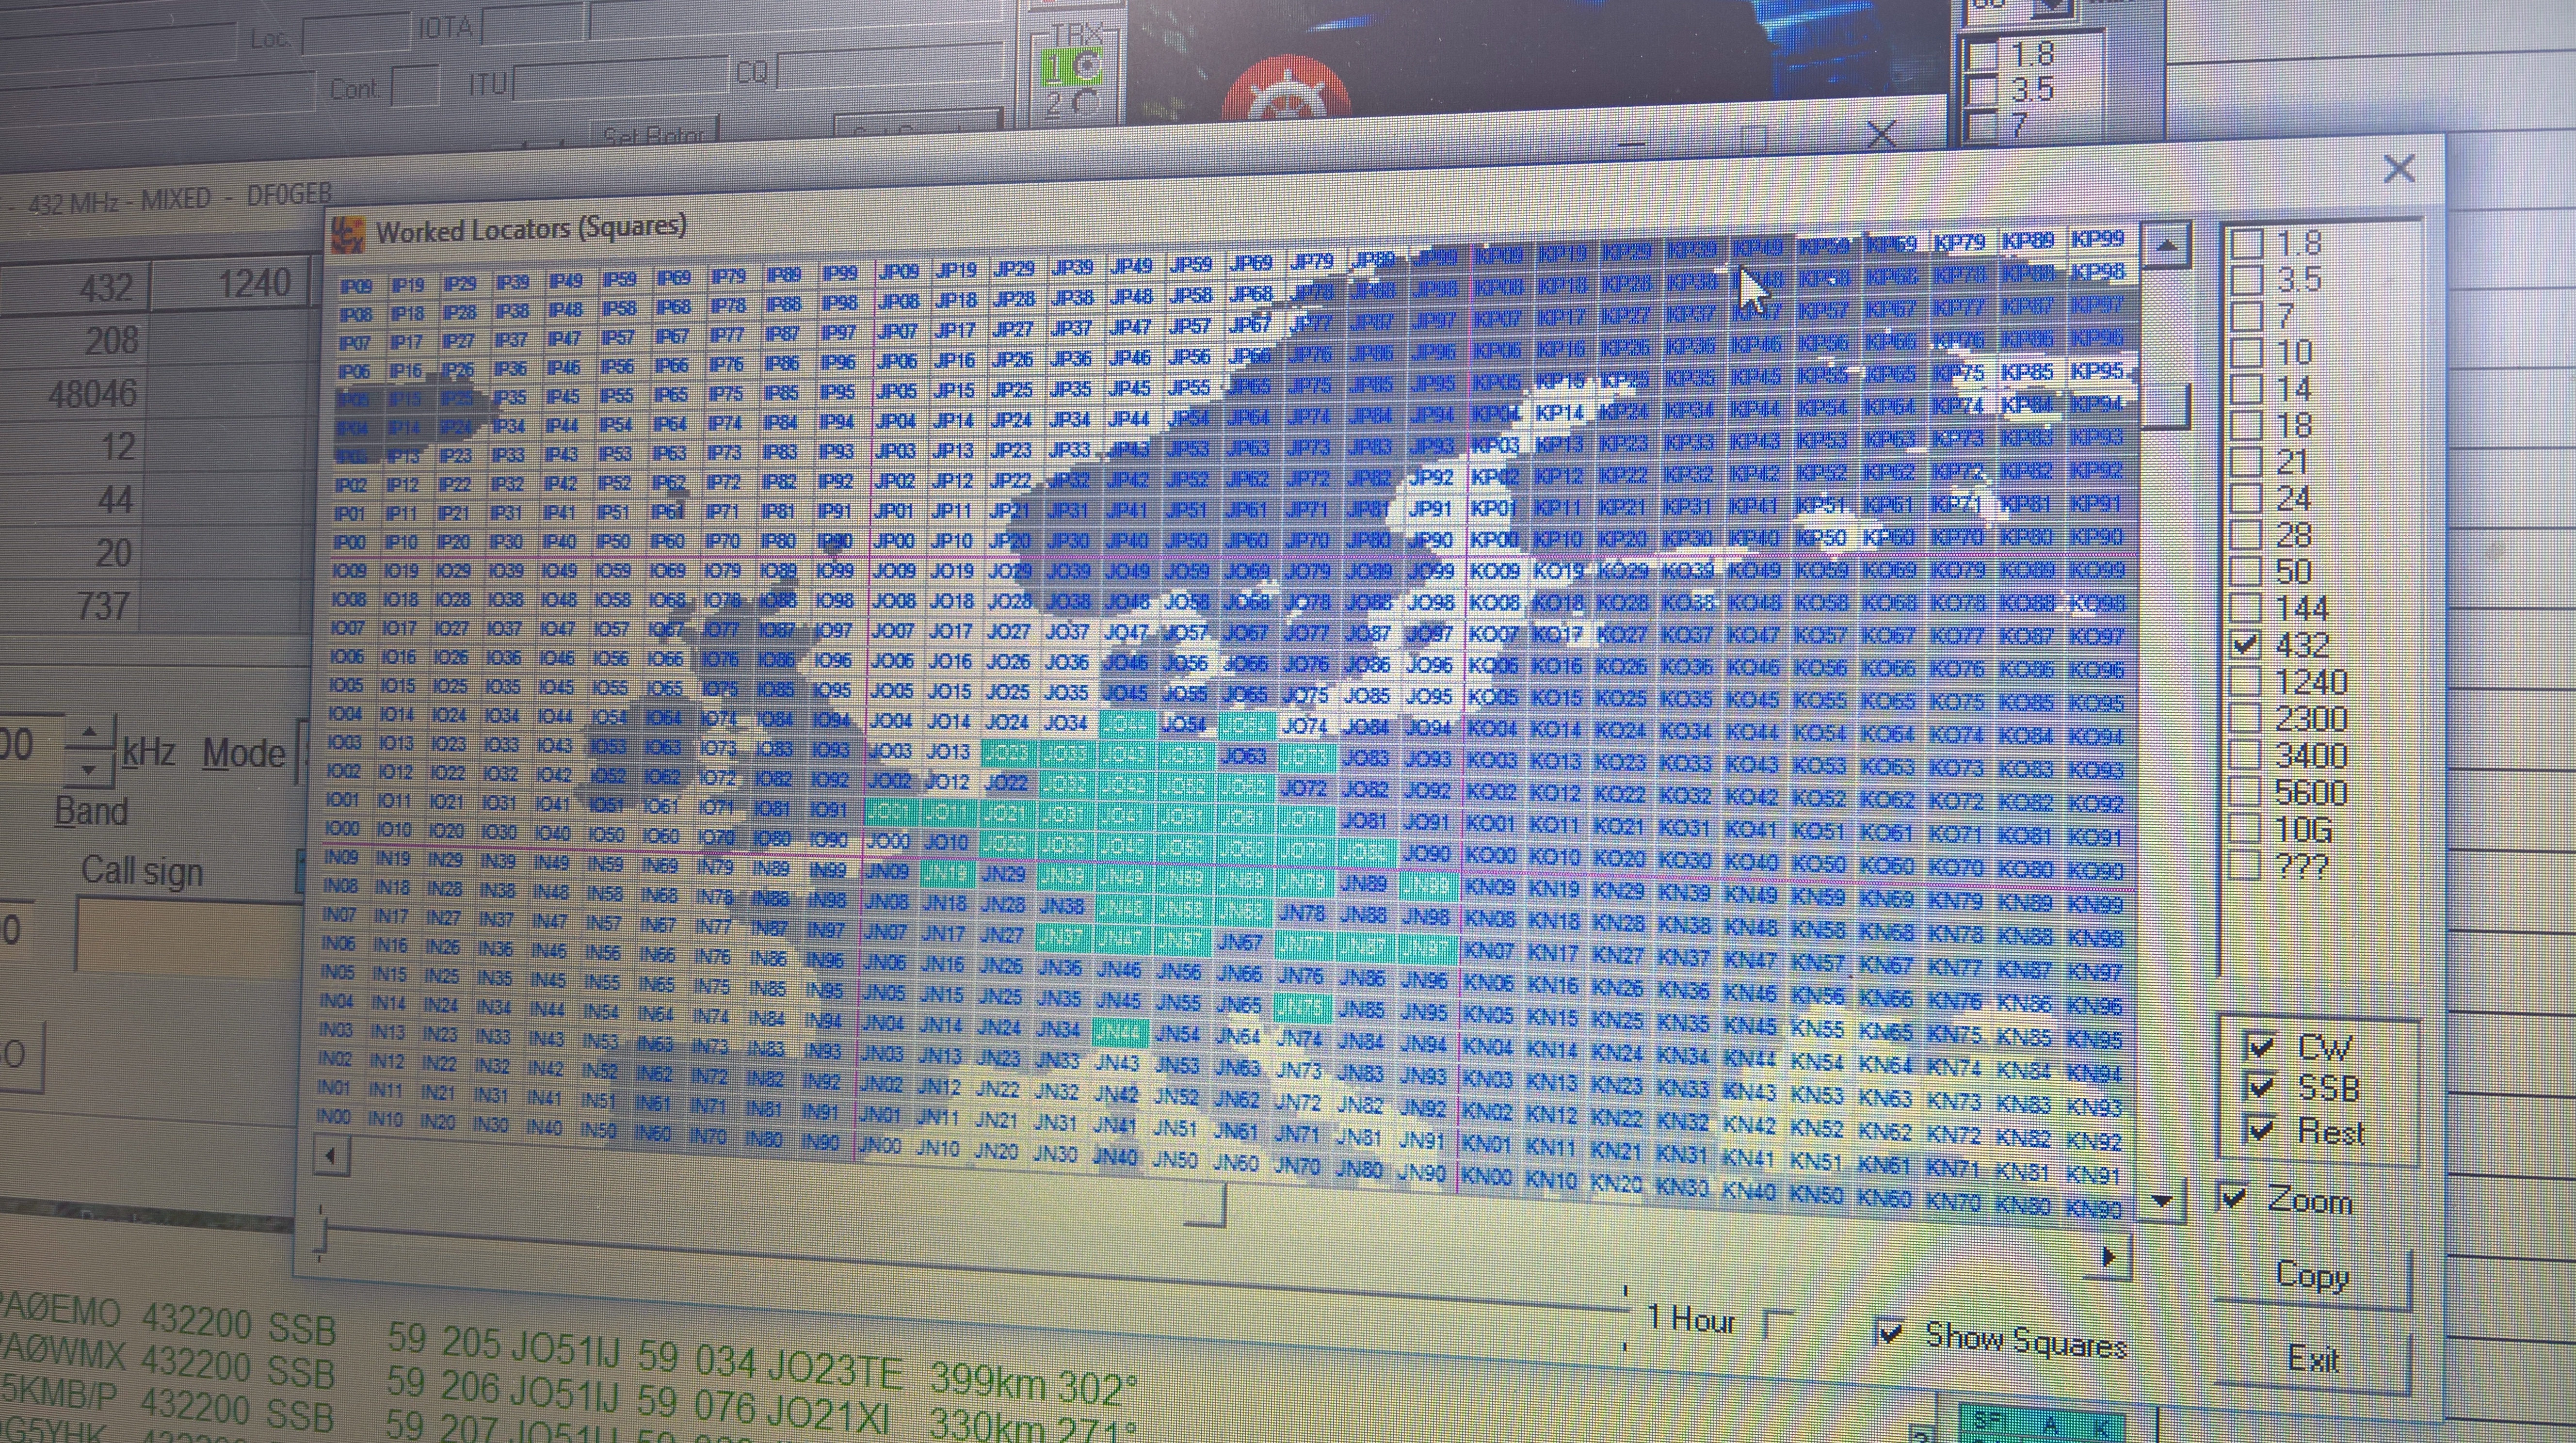
Task: Increase kHz frequency with stepper up arrow
Action: point(90,733)
